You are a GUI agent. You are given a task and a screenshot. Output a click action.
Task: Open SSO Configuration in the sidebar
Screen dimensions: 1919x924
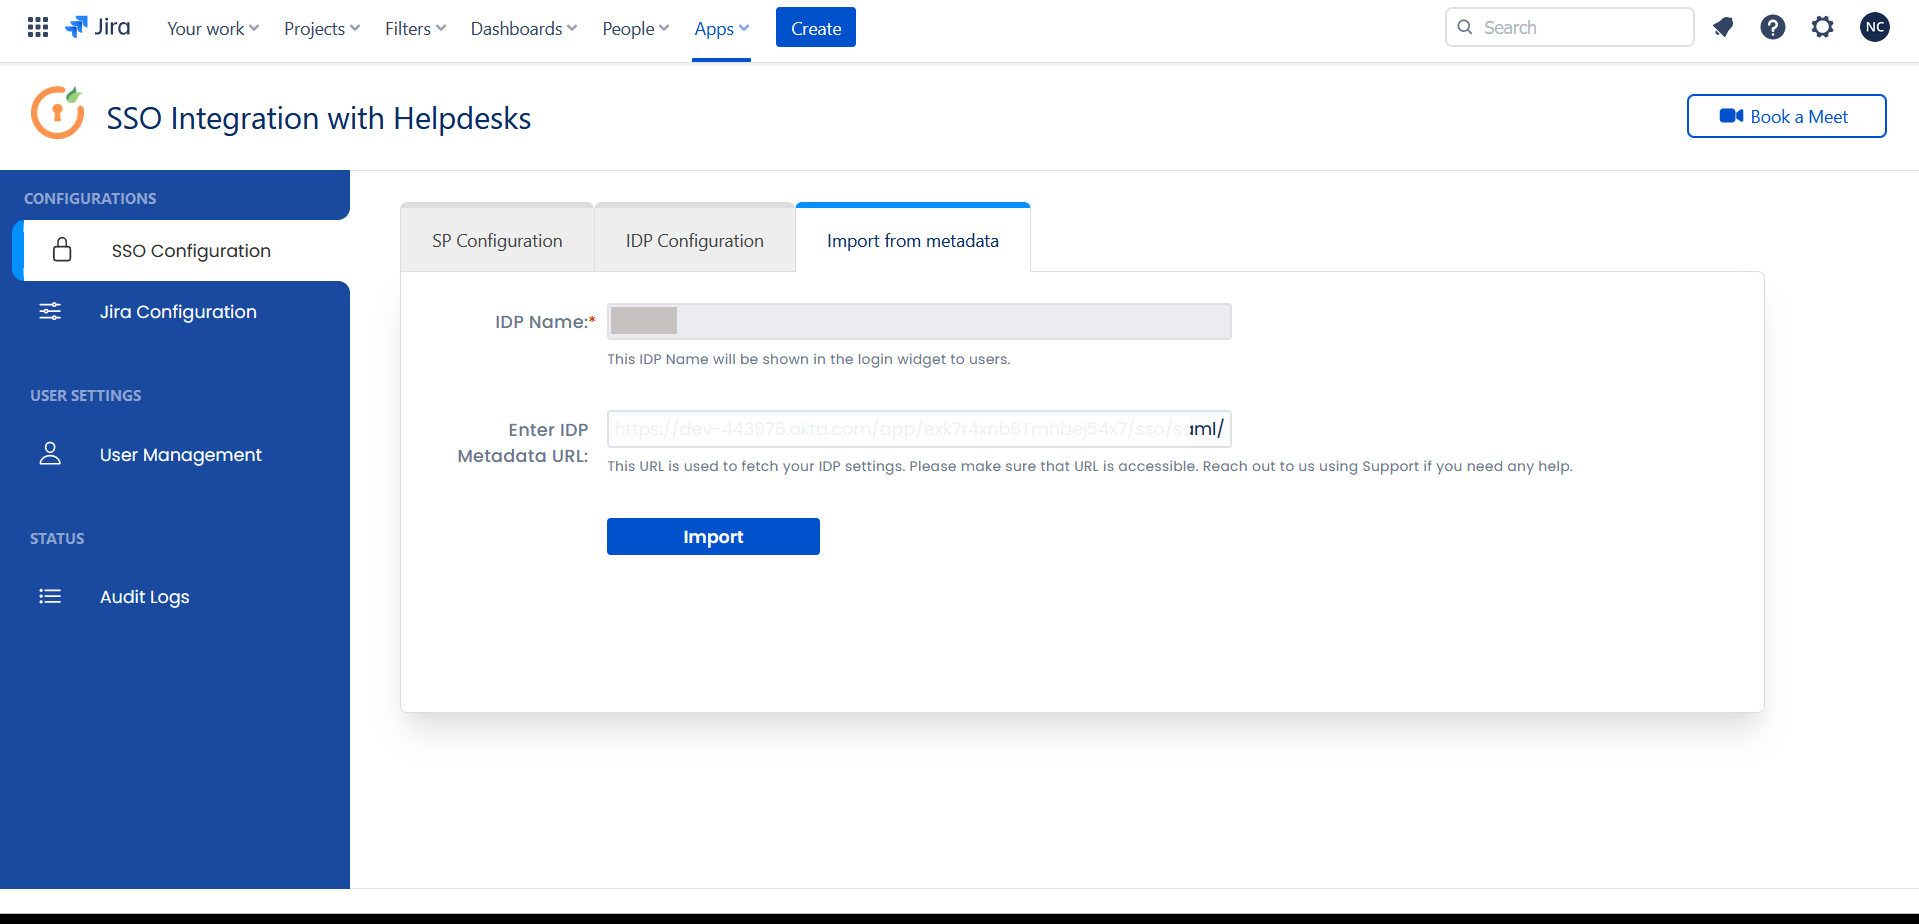pos(181,250)
